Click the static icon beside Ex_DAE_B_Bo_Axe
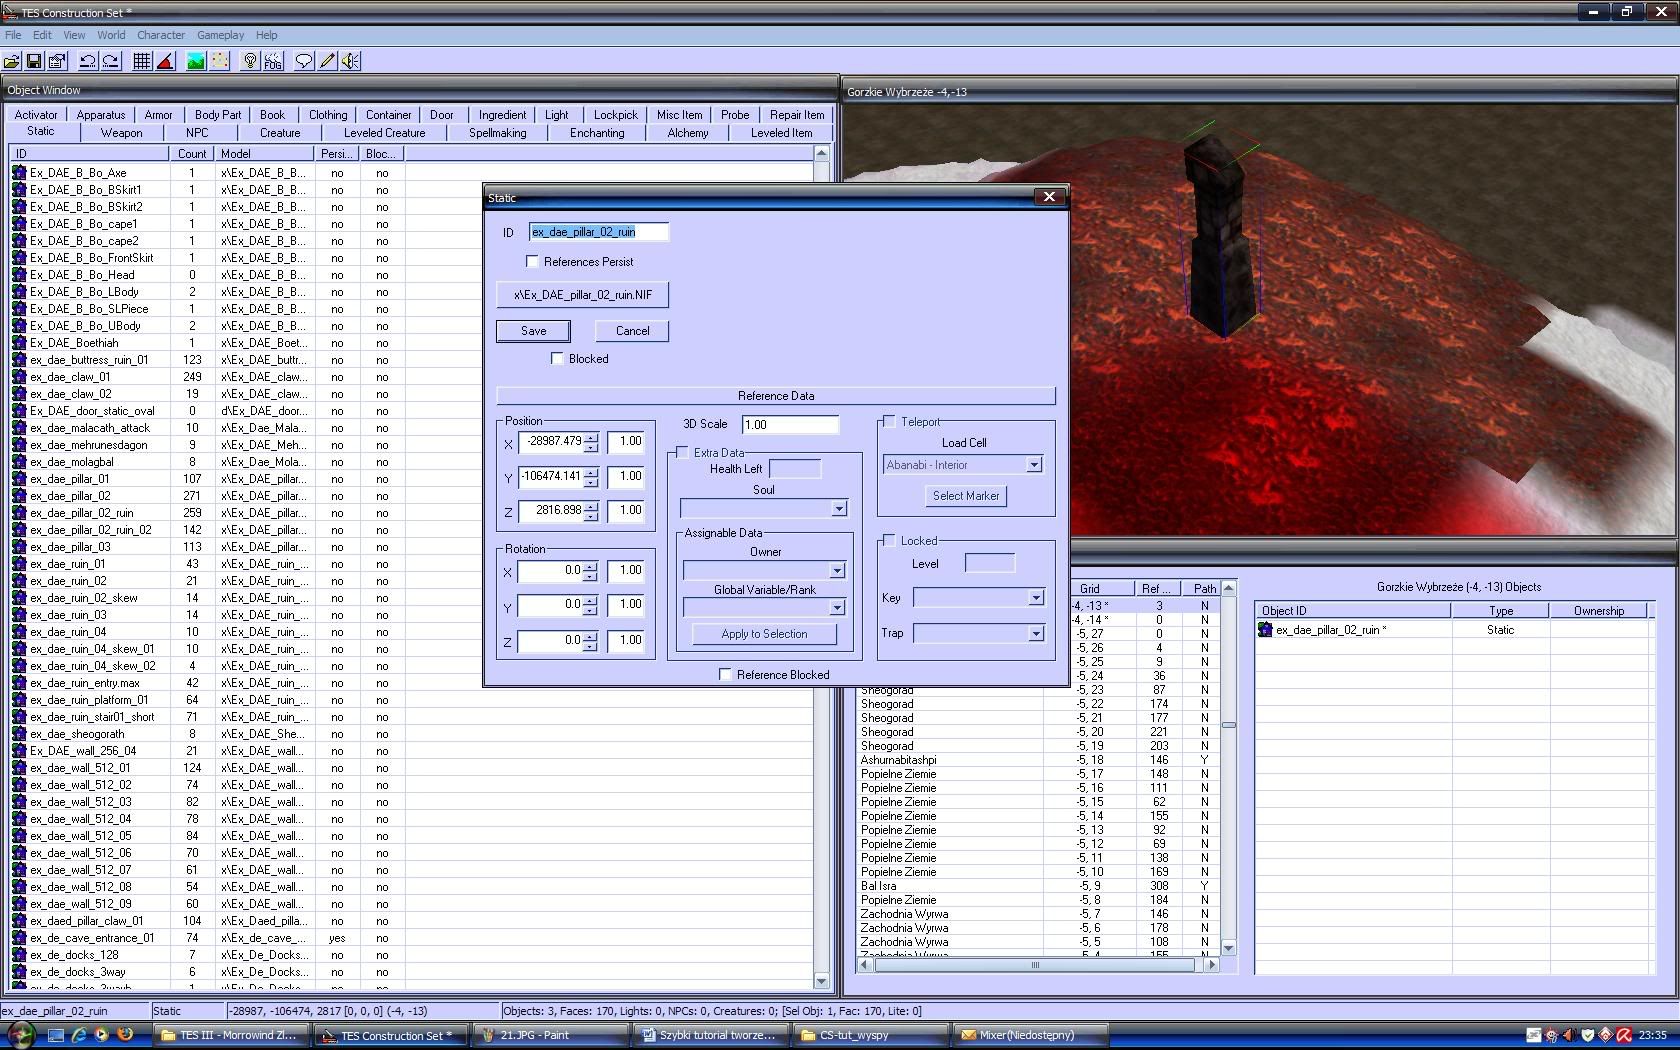Viewport: 1680px width, 1050px height. pyautogui.click(x=19, y=172)
